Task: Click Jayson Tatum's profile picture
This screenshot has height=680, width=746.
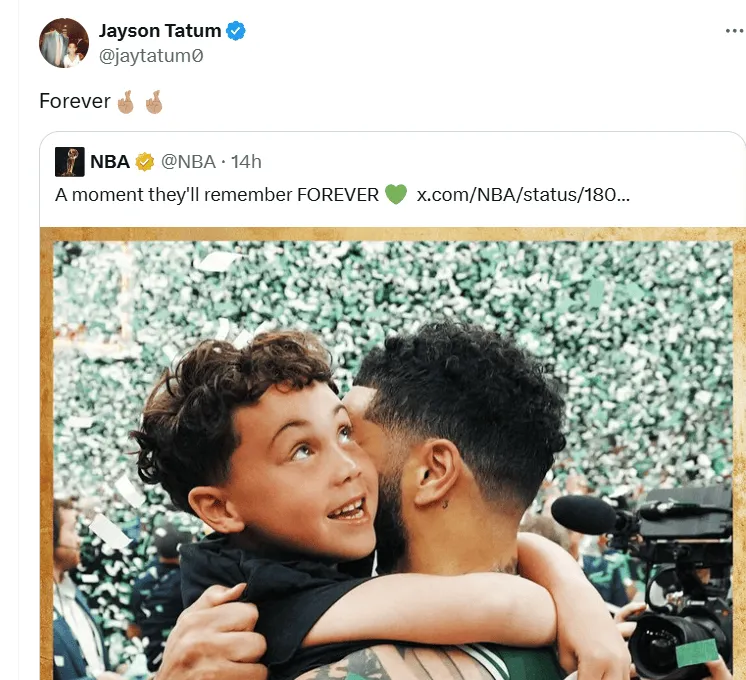Action: pos(64,43)
